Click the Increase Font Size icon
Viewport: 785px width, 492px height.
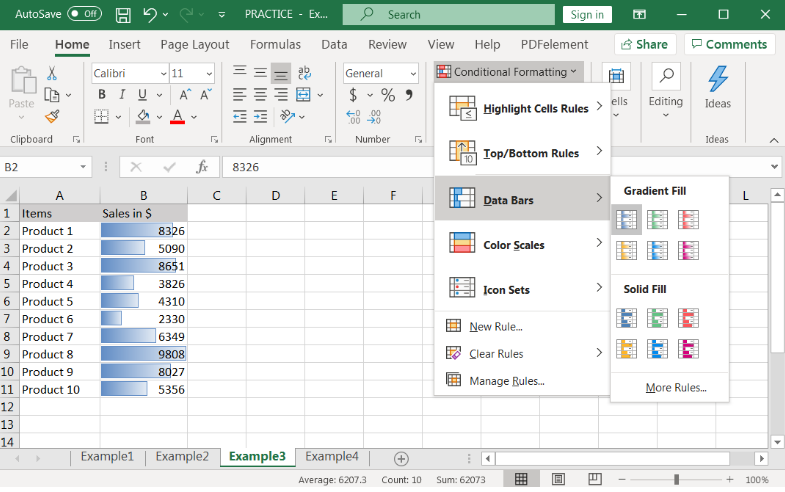(x=185, y=95)
